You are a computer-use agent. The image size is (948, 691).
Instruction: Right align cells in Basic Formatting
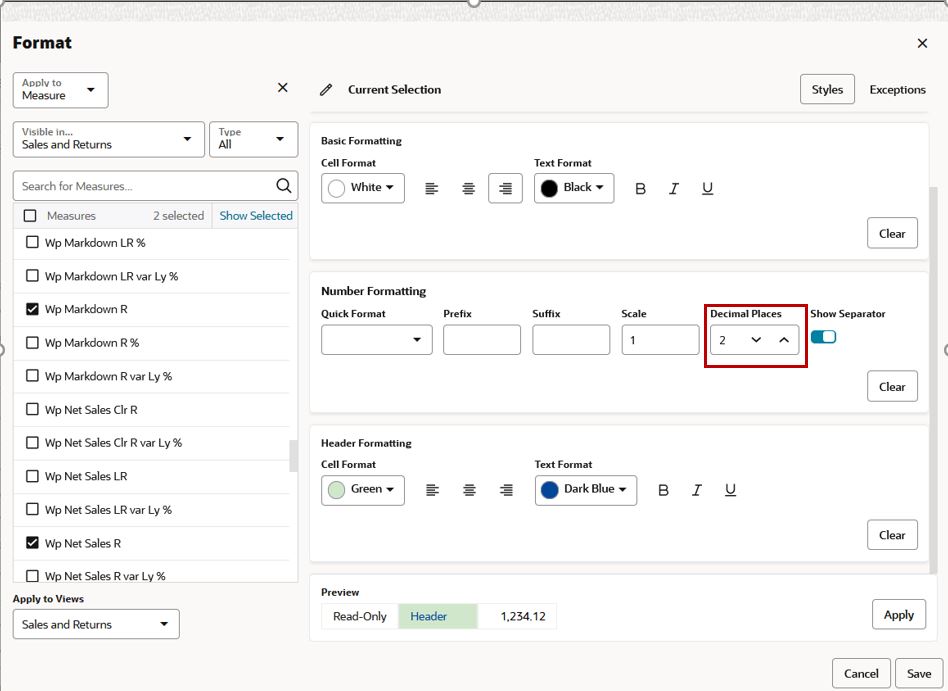point(505,189)
